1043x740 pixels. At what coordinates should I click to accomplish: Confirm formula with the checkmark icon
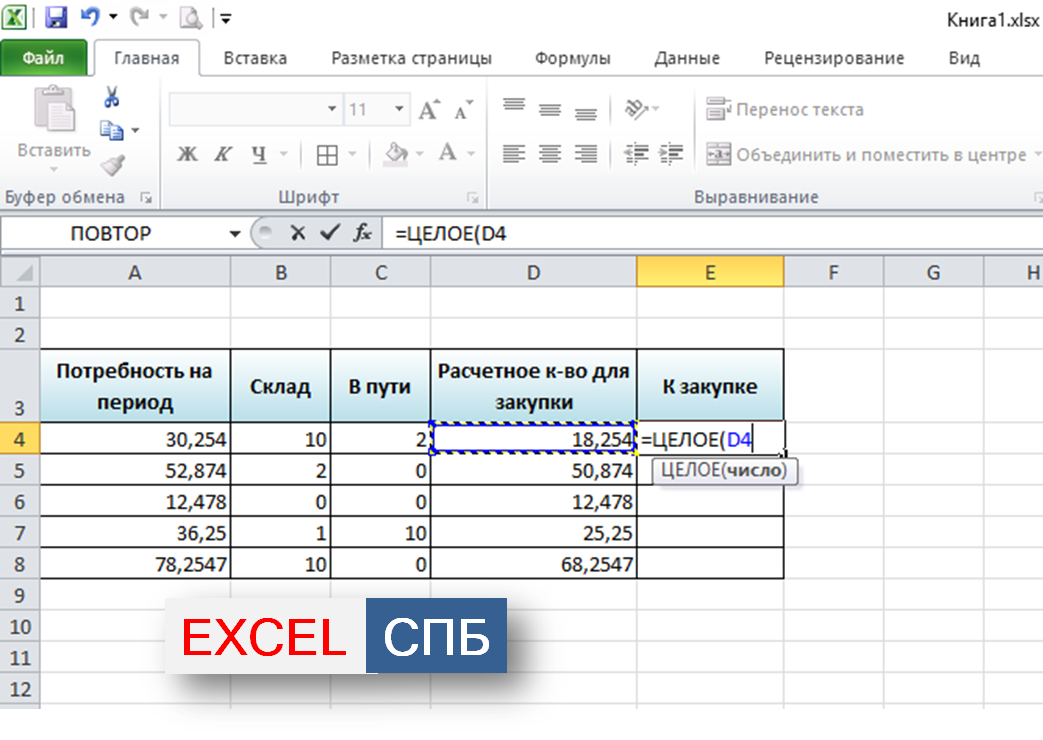click(329, 233)
